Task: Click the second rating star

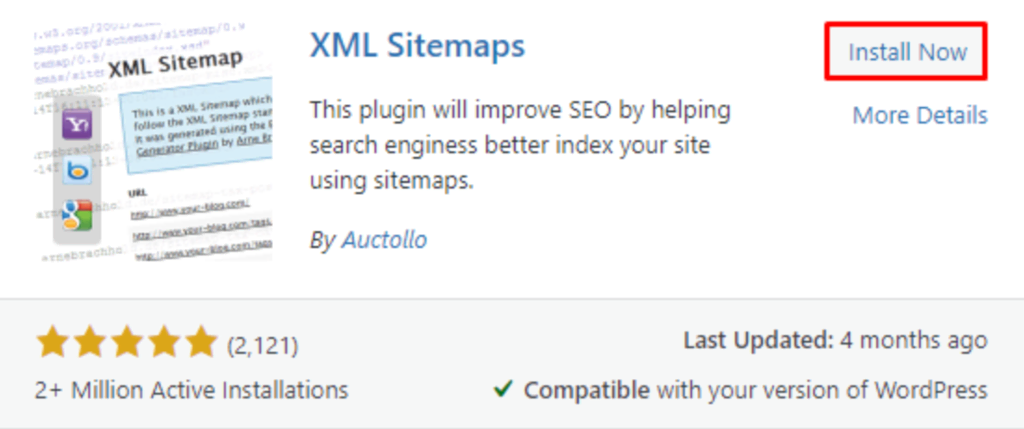Action: [89, 342]
